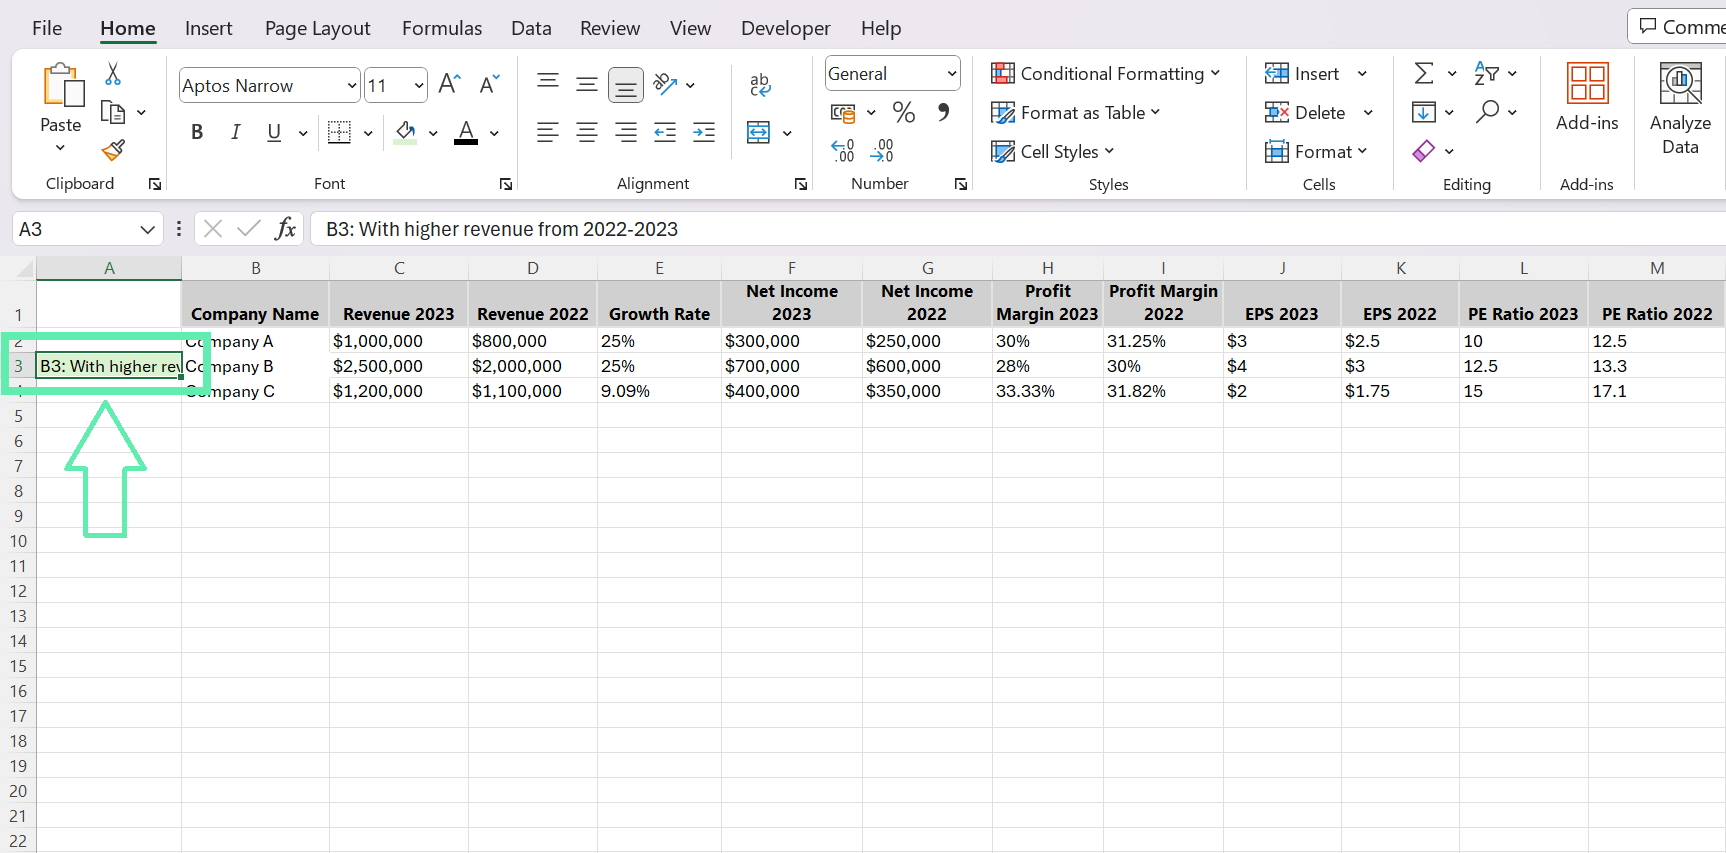
Task: Switch to the Formulas tab
Action: pyautogui.click(x=442, y=28)
